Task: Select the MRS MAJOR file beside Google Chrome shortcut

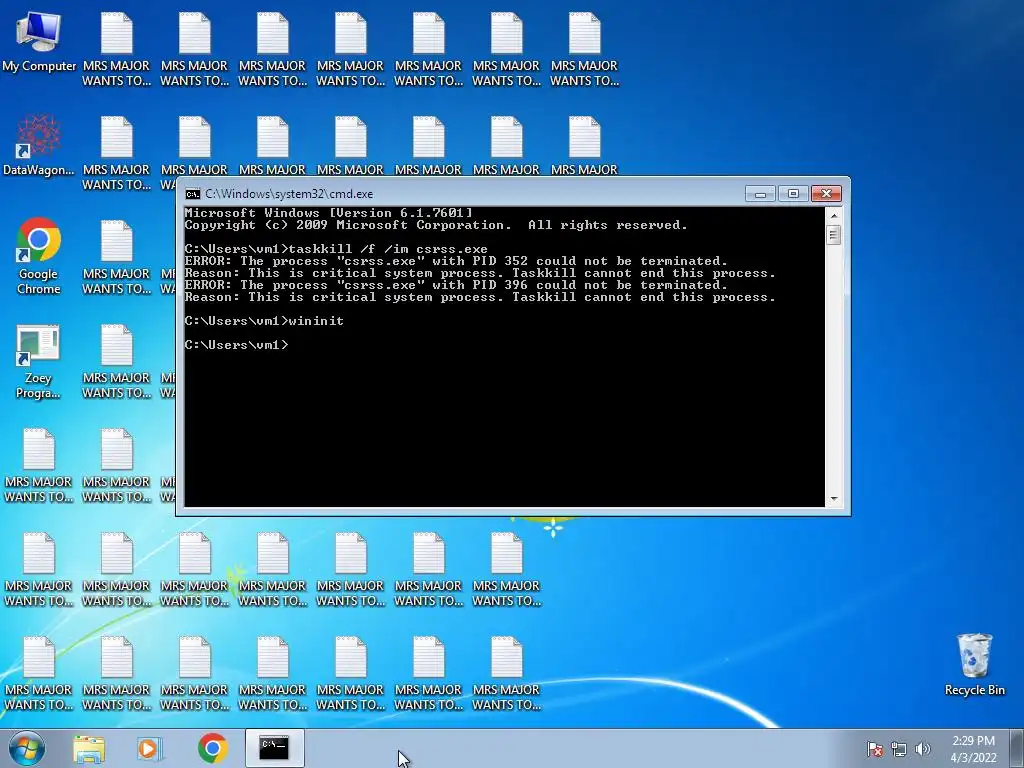Action: (x=116, y=257)
